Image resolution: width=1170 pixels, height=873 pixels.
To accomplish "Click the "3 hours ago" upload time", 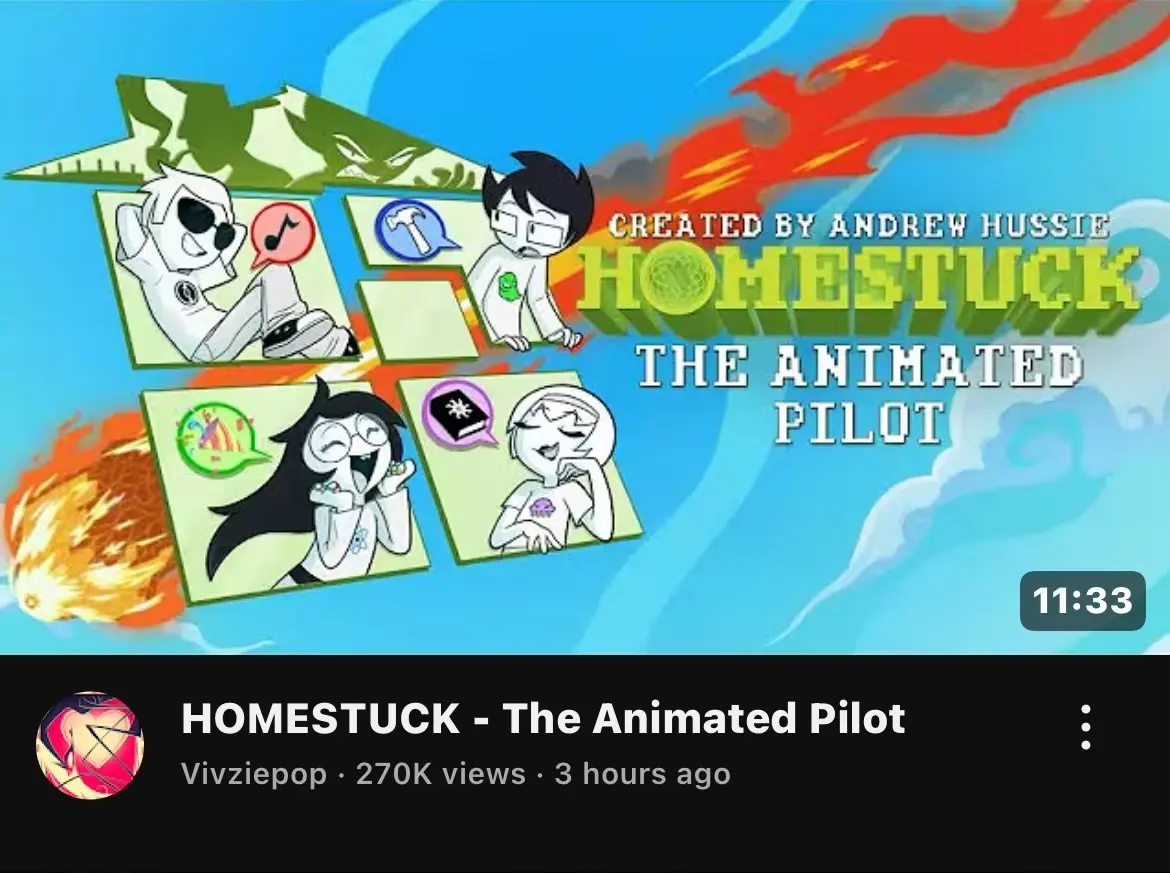I will point(642,774).
